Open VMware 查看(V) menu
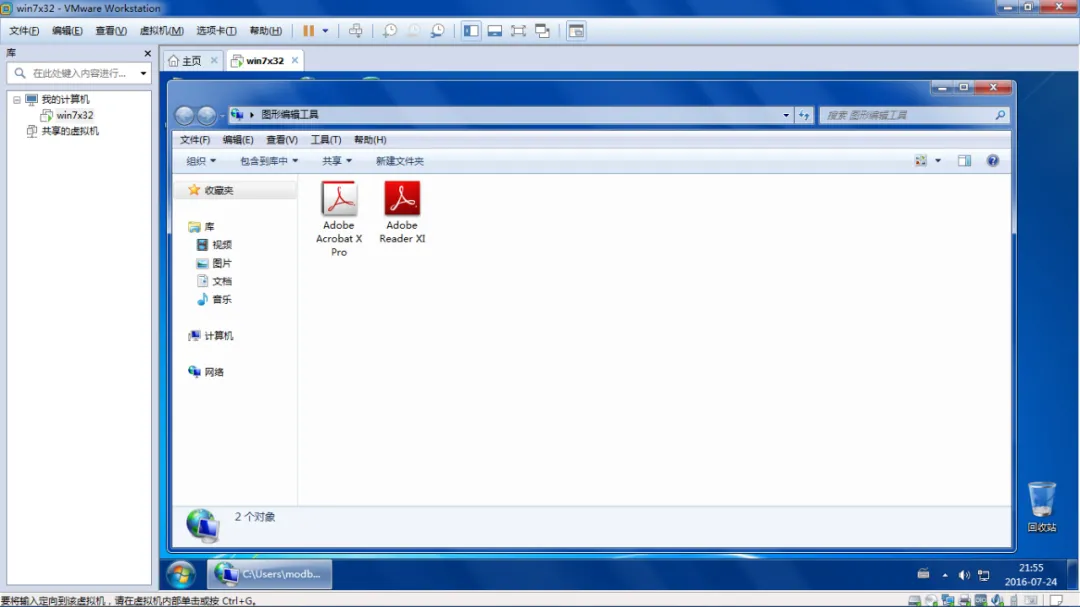Screen dimensions: 1080x607 pos(111,30)
